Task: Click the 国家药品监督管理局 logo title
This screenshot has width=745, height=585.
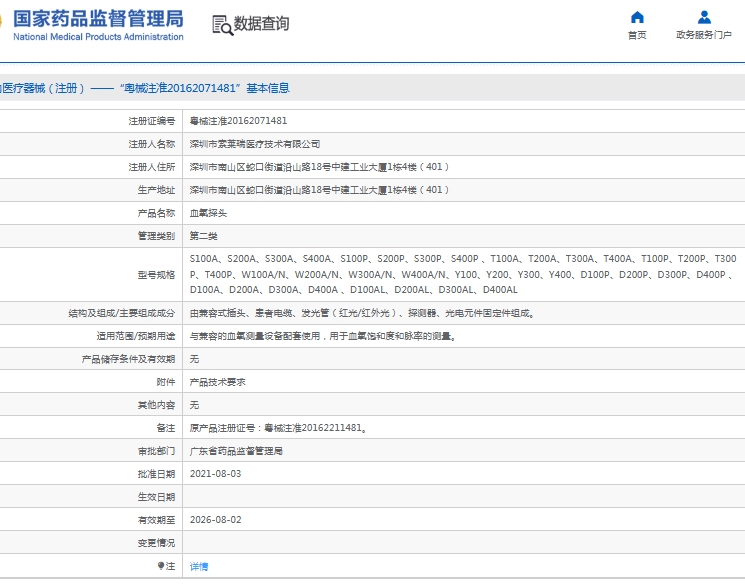Action: pos(98,18)
